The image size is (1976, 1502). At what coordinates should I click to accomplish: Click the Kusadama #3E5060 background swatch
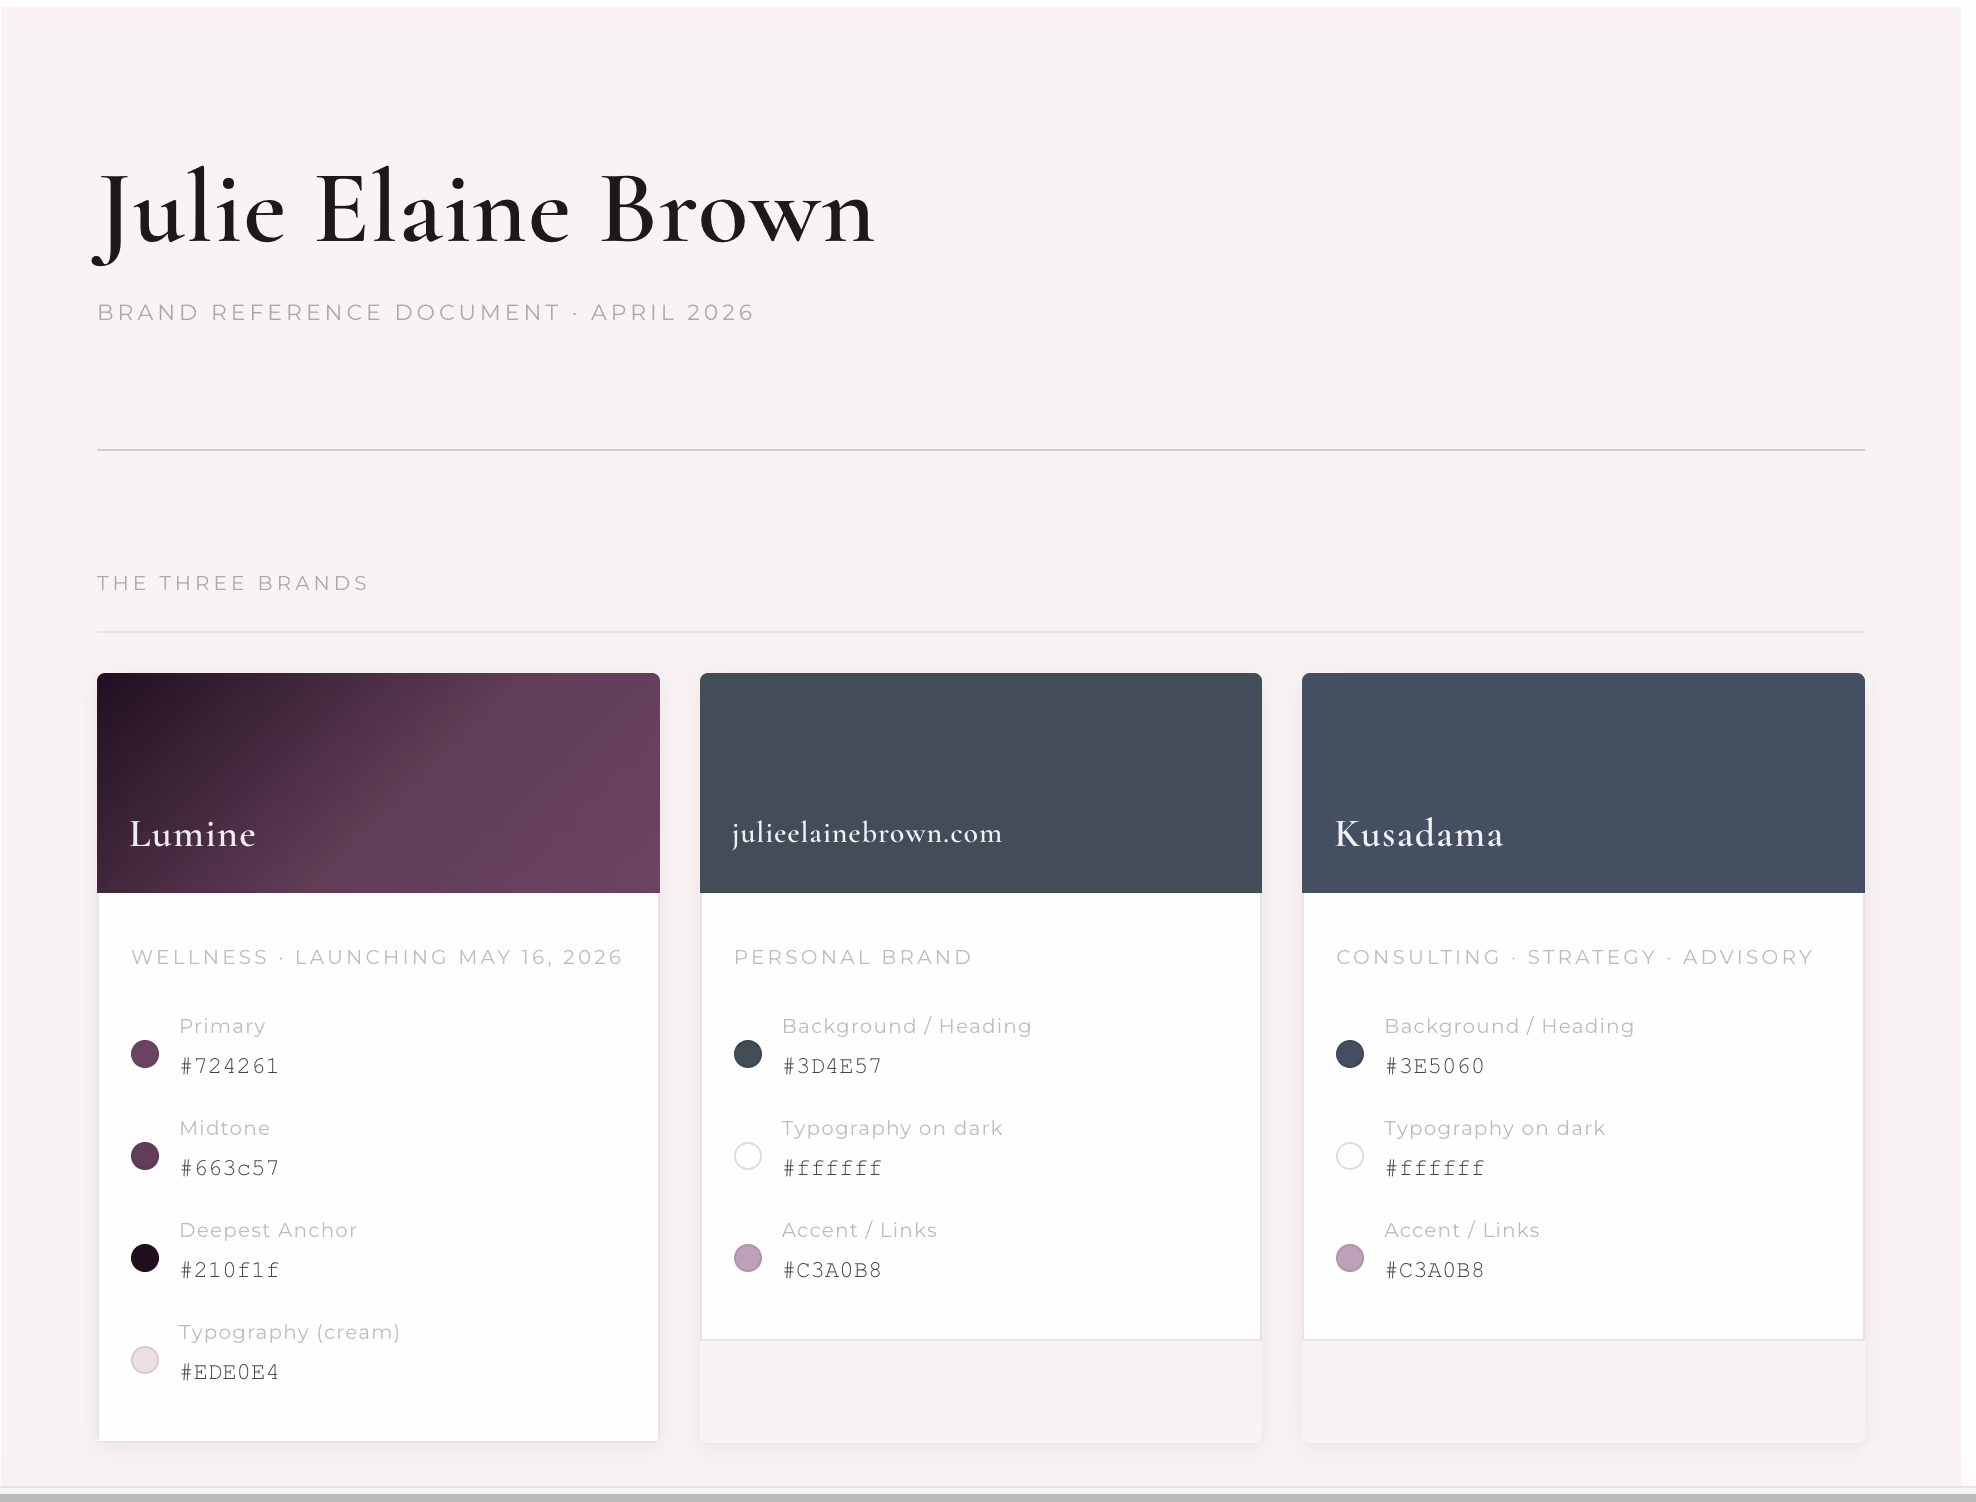pos(1350,1054)
